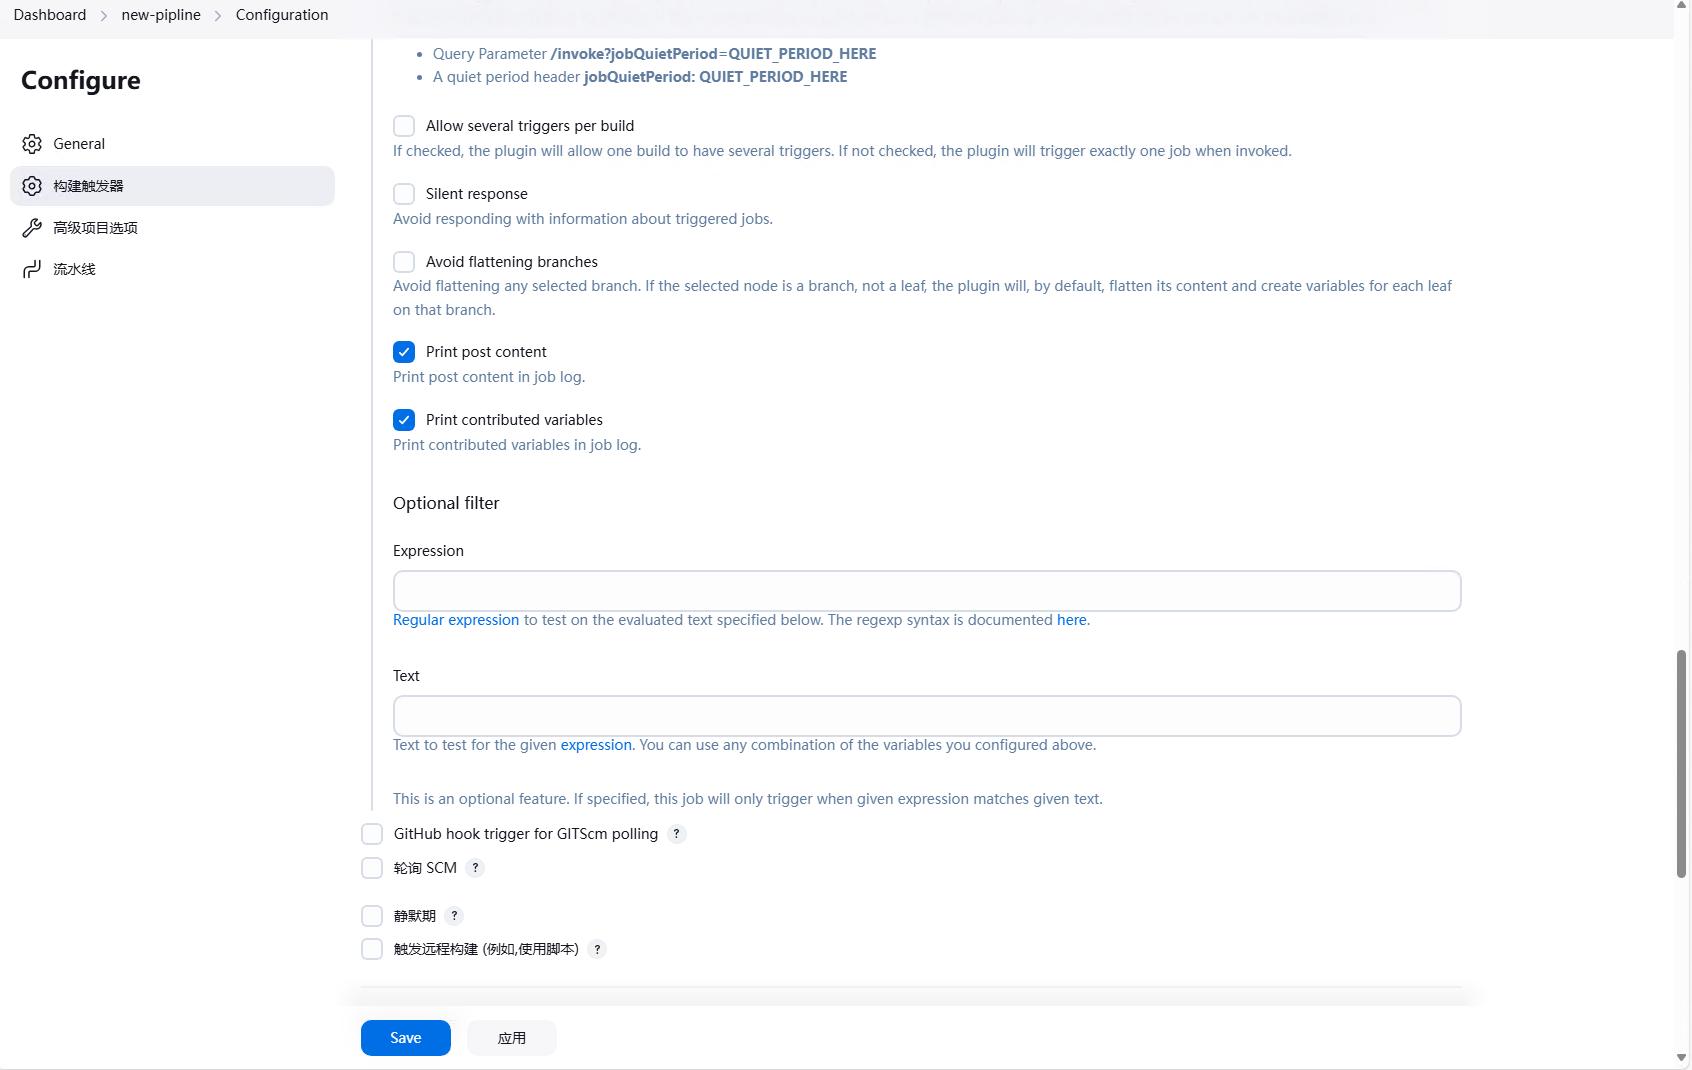Click the scrollbar up arrow
This screenshot has height=1070, width=1692.
click(1682, 6)
